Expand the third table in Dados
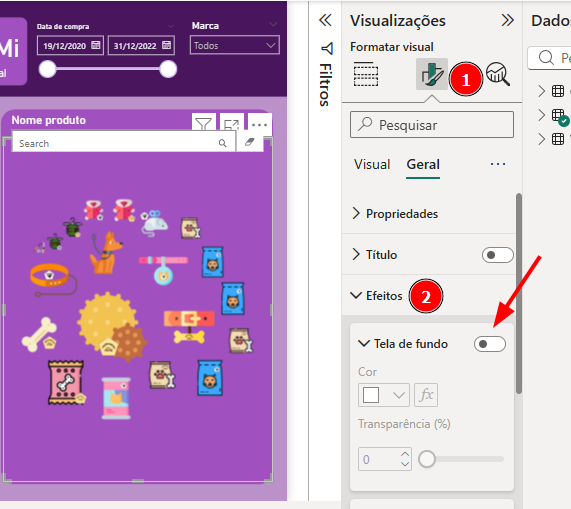Screen dimensions: 571x509 (x=542, y=139)
